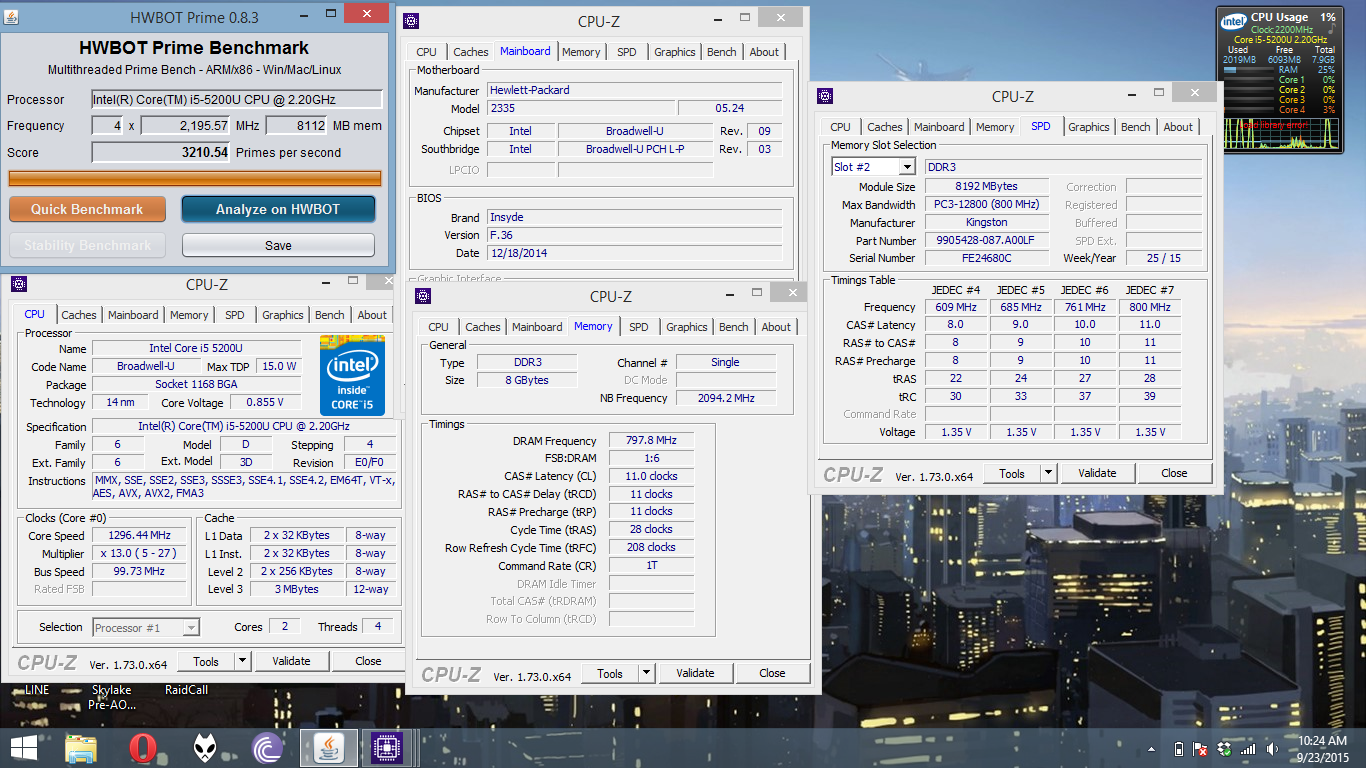Image resolution: width=1366 pixels, height=768 pixels.
Task: Click the Stability Benchmark button
Action: click(87, 245)
